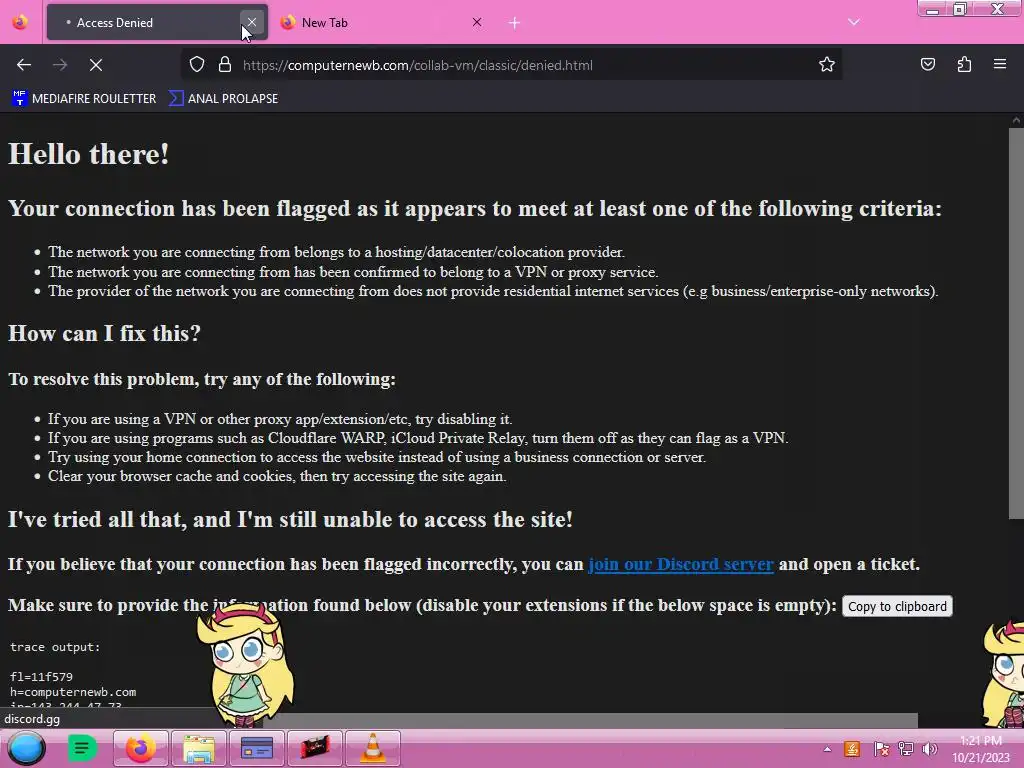Open a new tab with plus button
1024x768 pixels.
click(514, 23)
